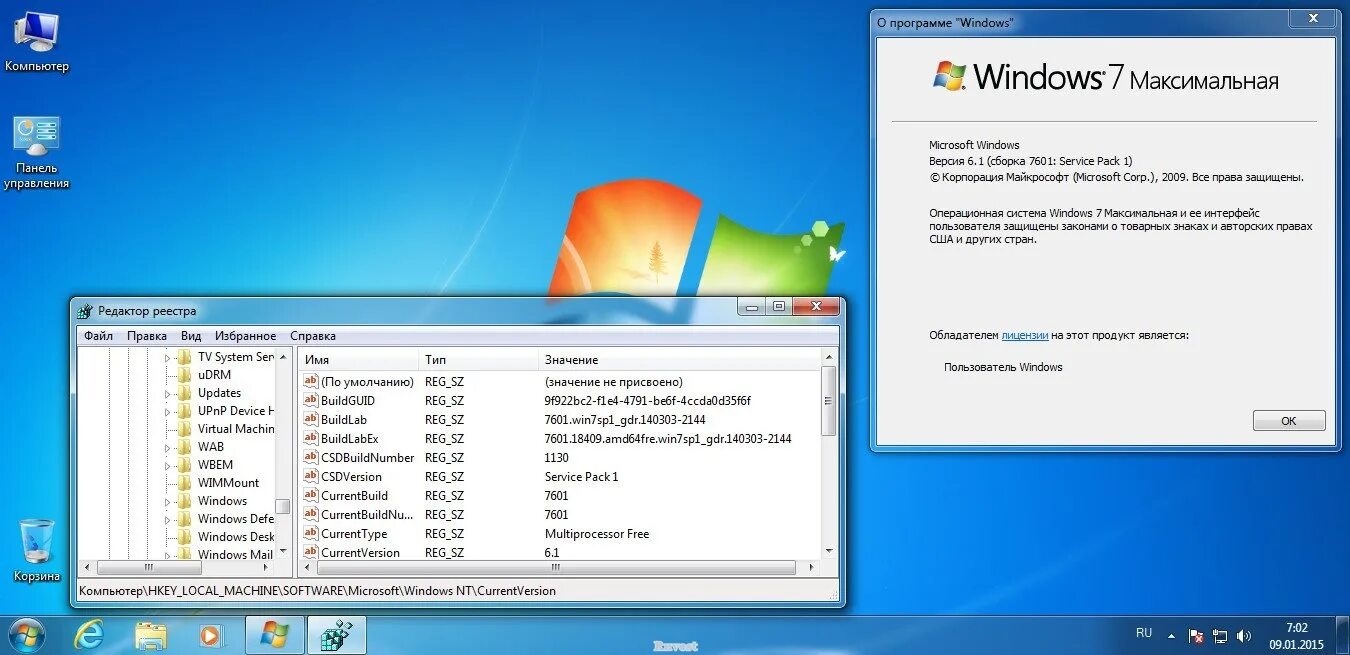Viewport: 1350px width, 655px height.
Task: Open the Файл menu in Registry Editor
Action: [x=98, y=336]
